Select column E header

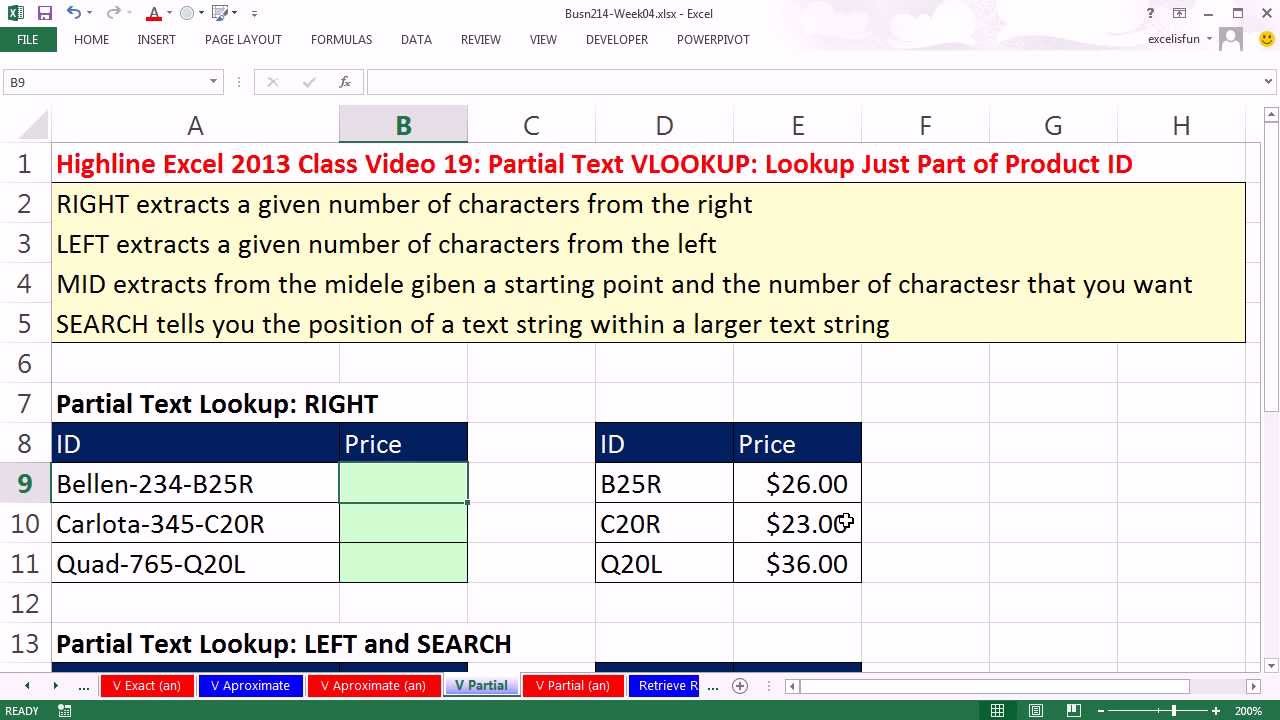tap(797, 125)
